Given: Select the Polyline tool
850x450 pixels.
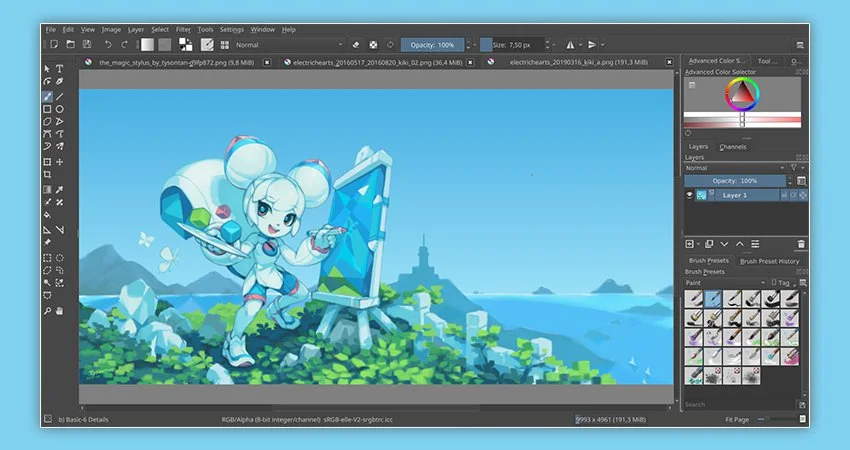Looking at the screenshot, I should pos(60,121).
